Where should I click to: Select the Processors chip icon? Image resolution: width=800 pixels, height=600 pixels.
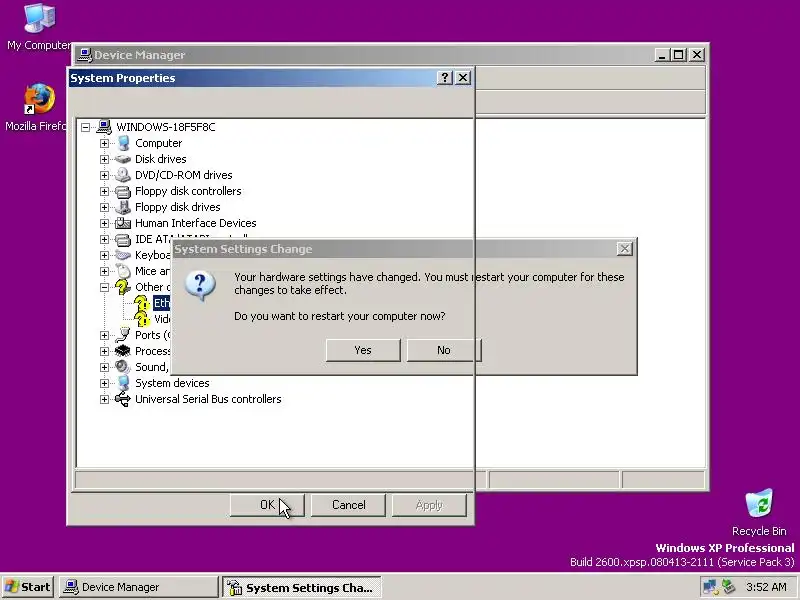pos(123,351)
